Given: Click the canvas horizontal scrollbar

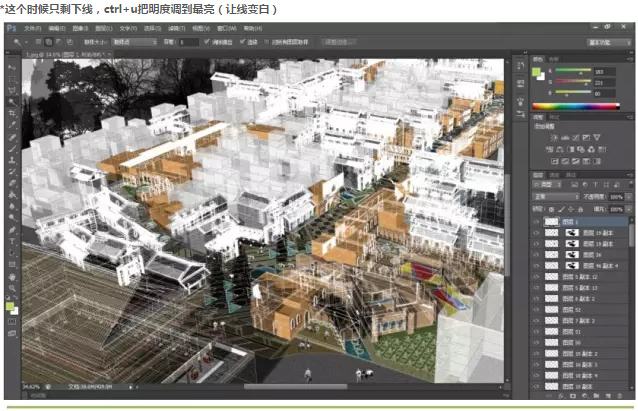Looking at the screenshot, I should 296,387.
